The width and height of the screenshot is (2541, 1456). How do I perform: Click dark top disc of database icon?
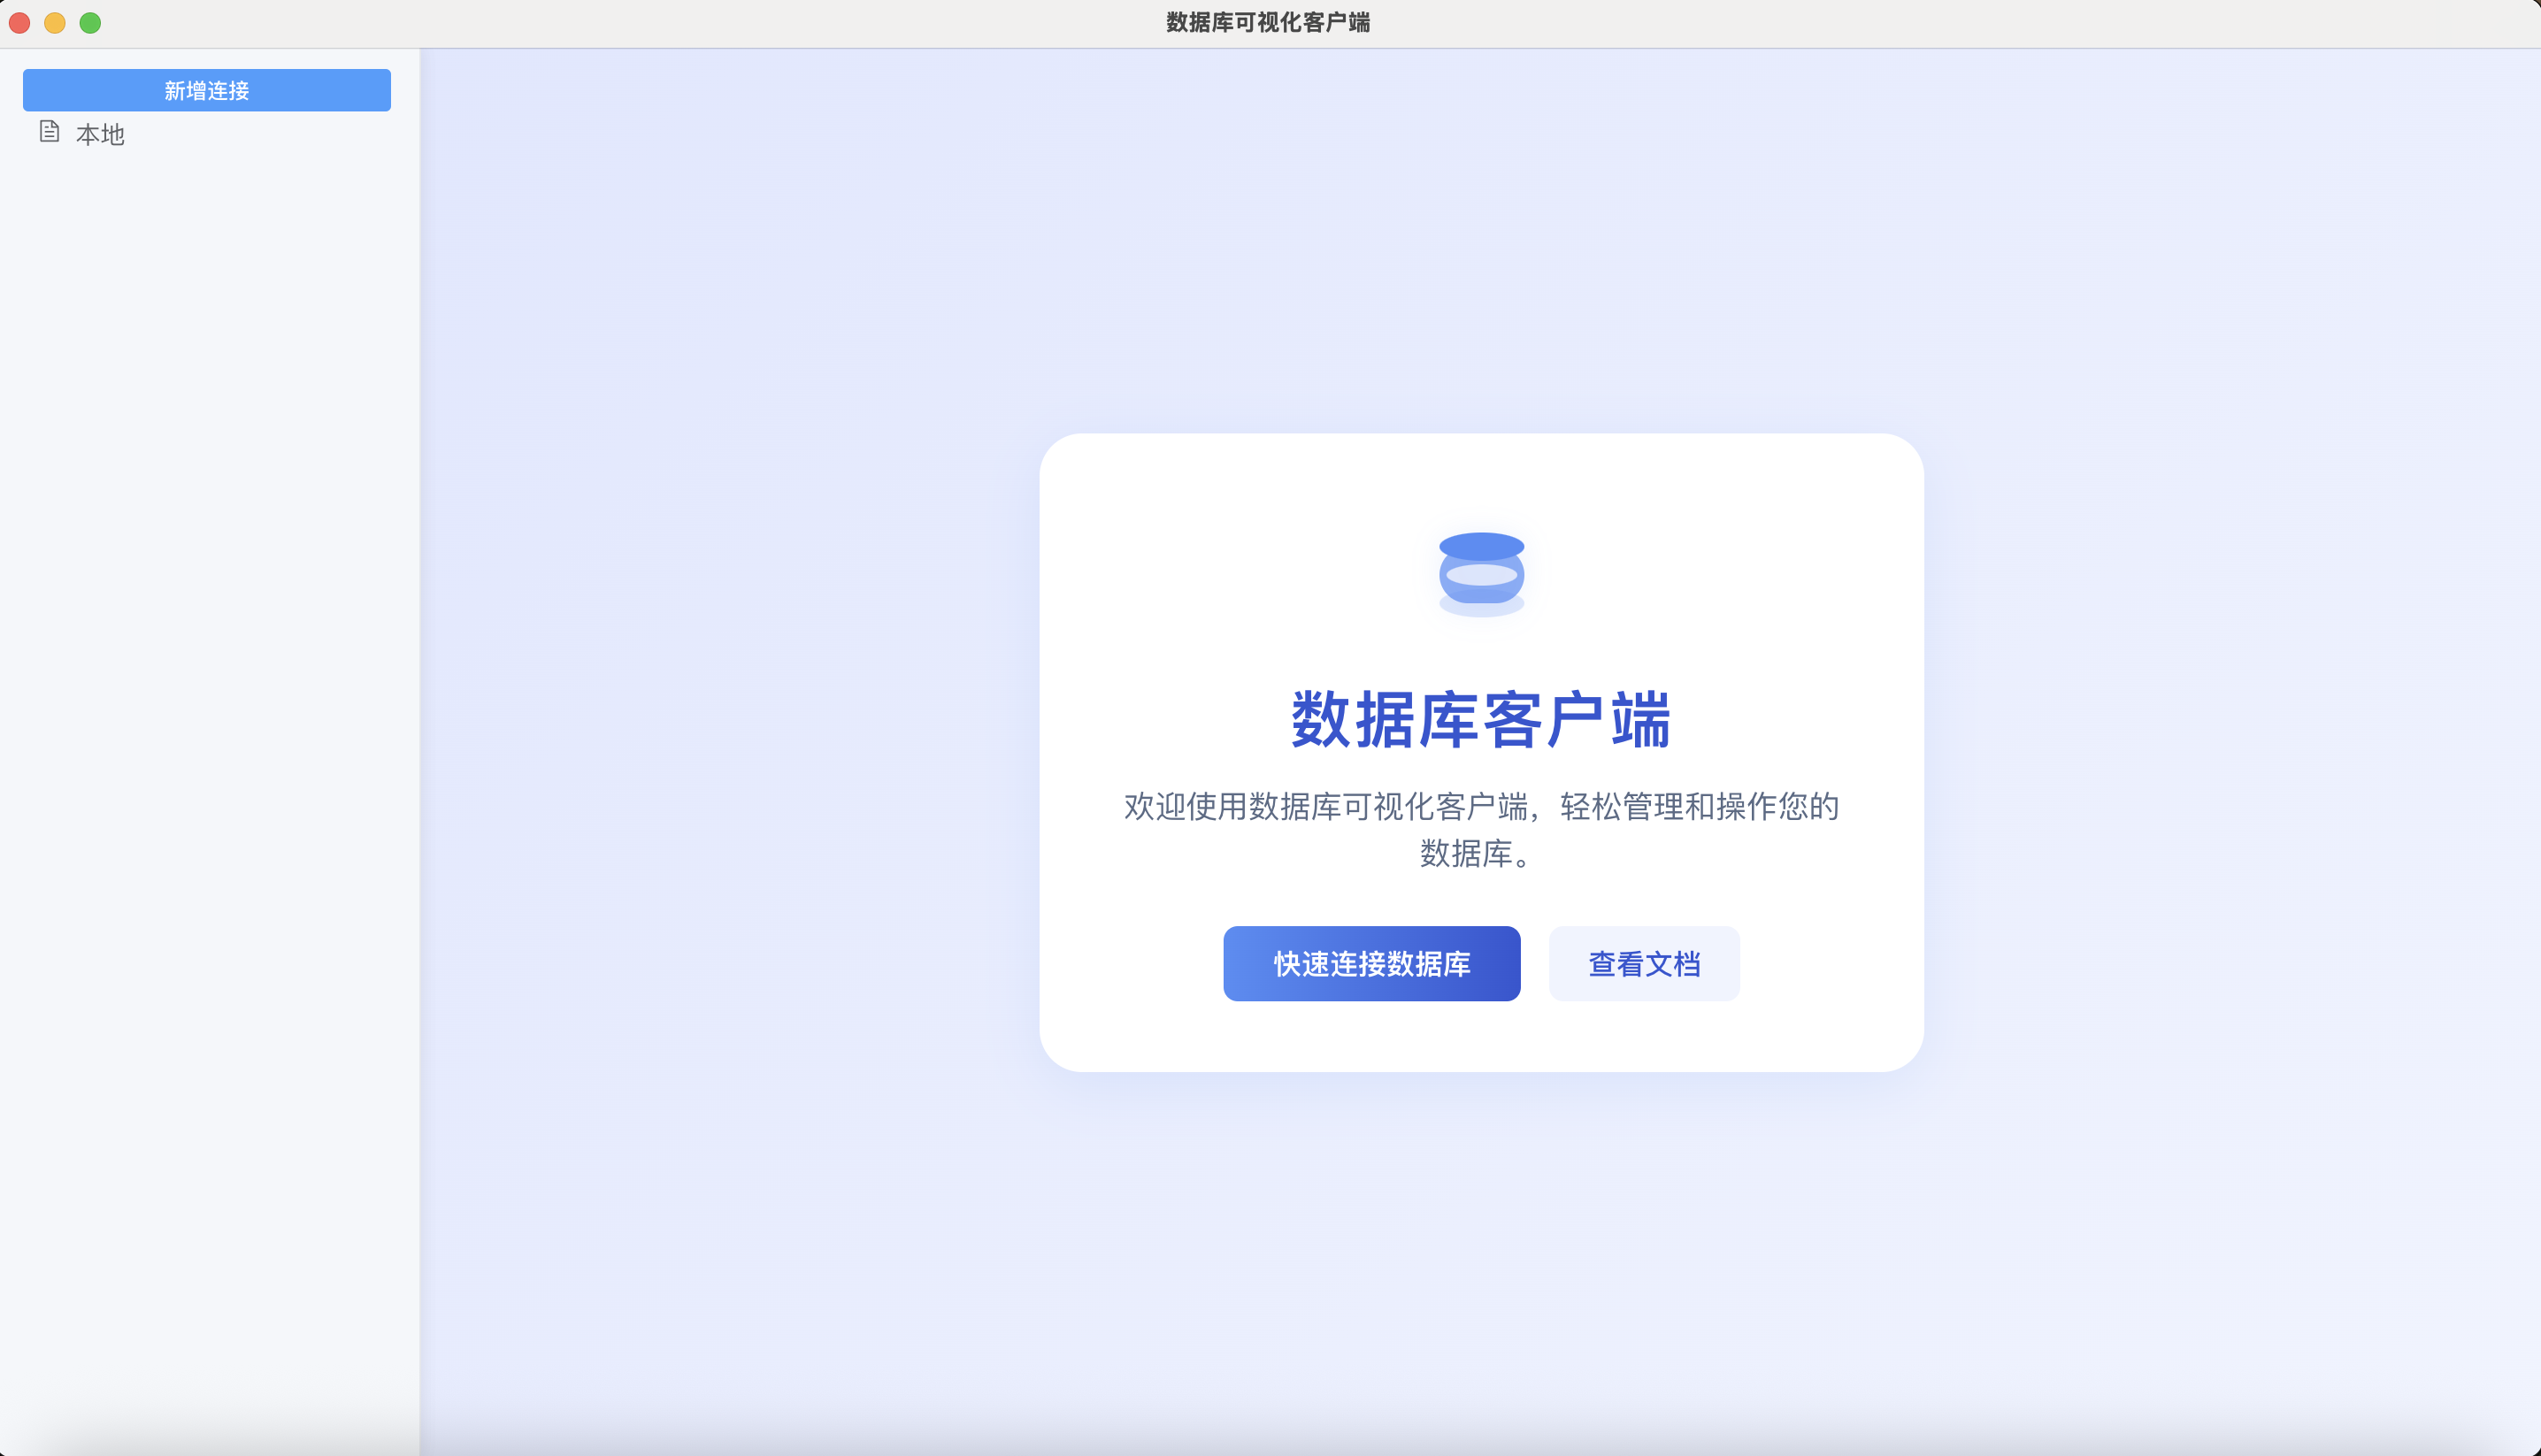point(1481,546)
